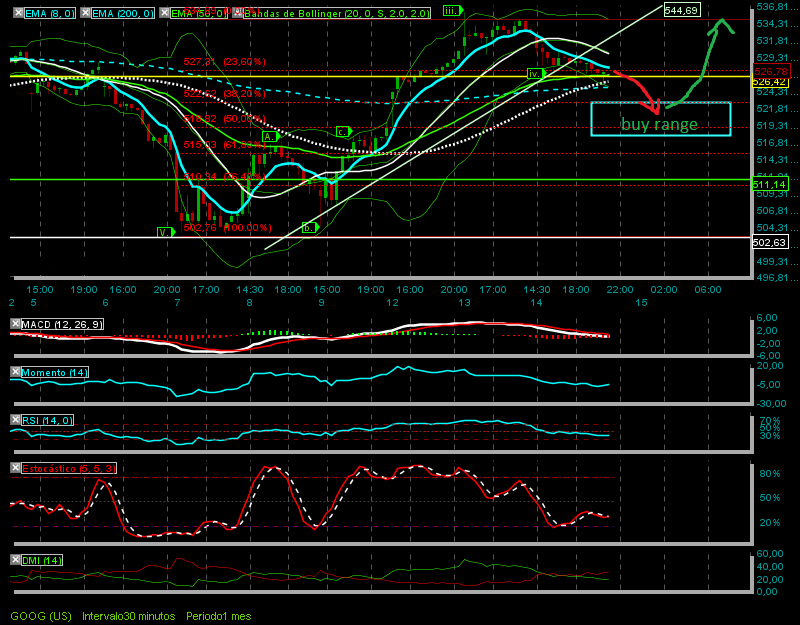Image resolution: width=800 pixels, height=625 pixels.
Task: Select the 511,14 green price level tag
Action: 770,184
